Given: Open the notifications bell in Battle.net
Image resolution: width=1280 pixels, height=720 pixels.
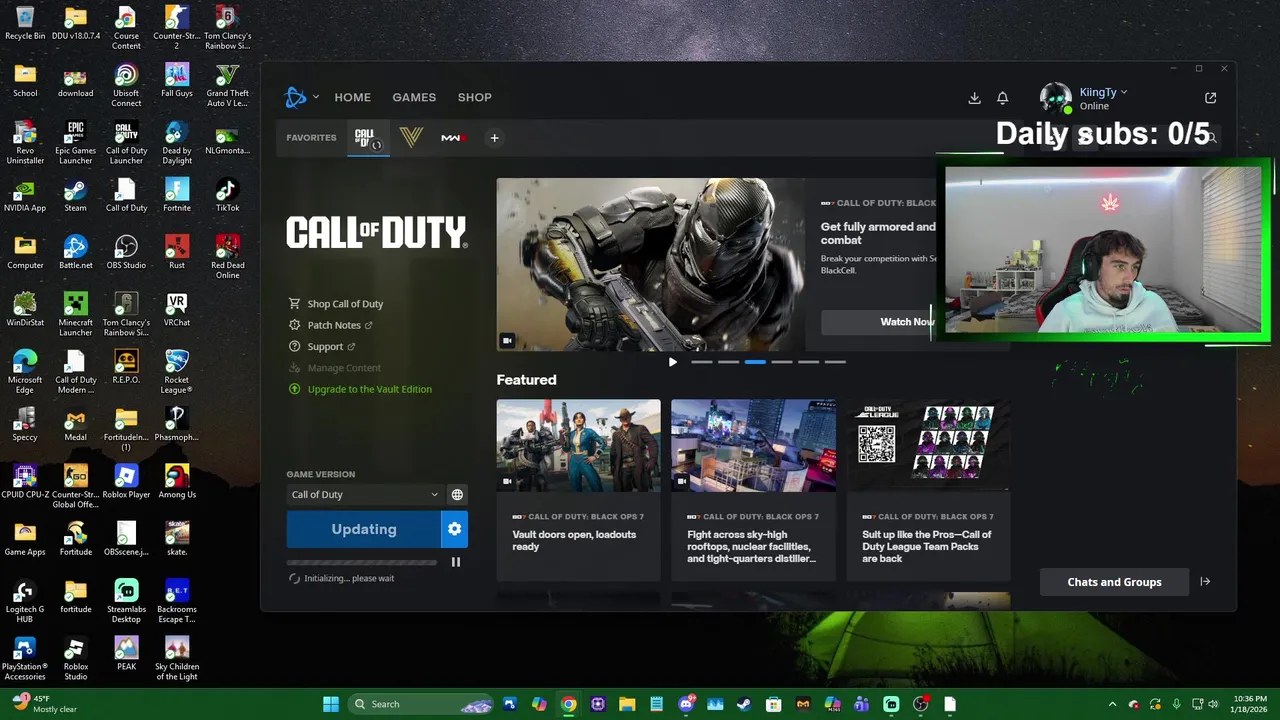Looking at the screenshot, I should coord(1002,98).
